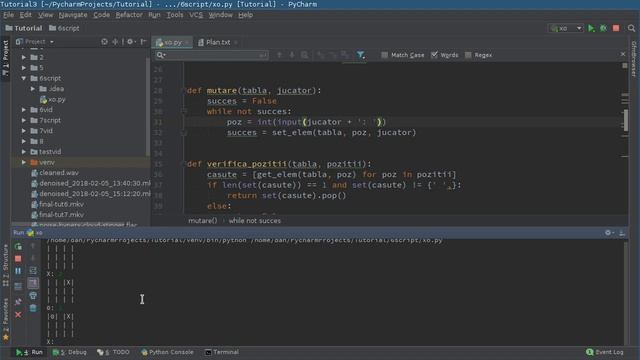Select cleaned.wav in project tree
640x360 pixels.
tap(55, 173)
